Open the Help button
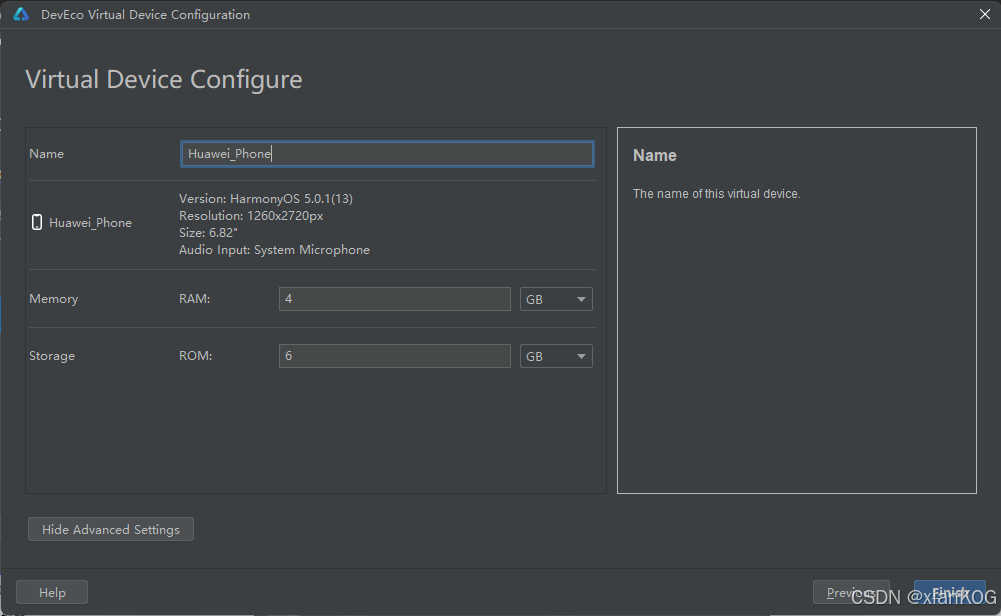The width and height of the screenshot is (1001, 616). point(52,592)
